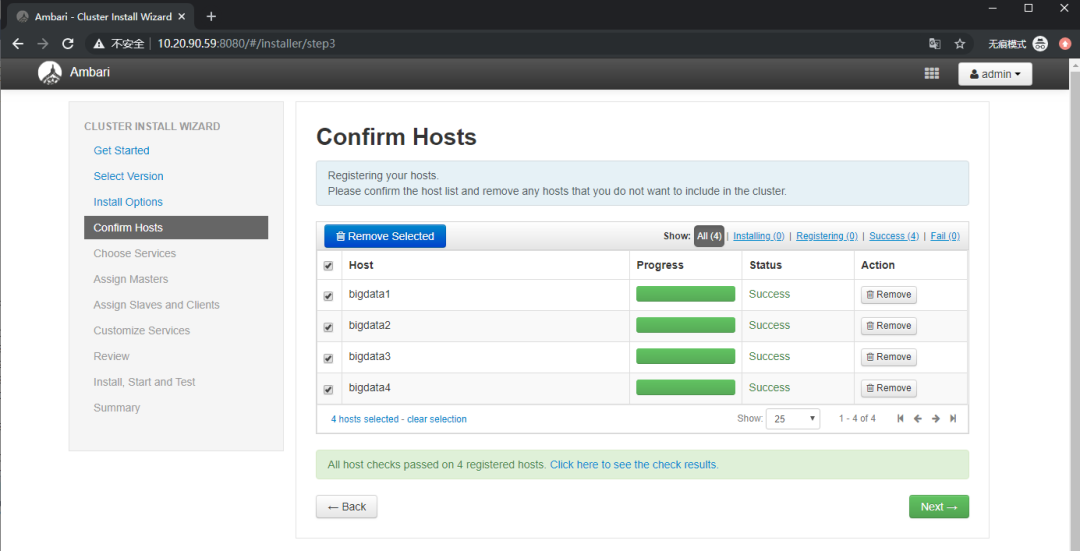Viewport: 1080px width, 551px height.
Task: Go to Install Options wizard step
Action: point(128,202)
